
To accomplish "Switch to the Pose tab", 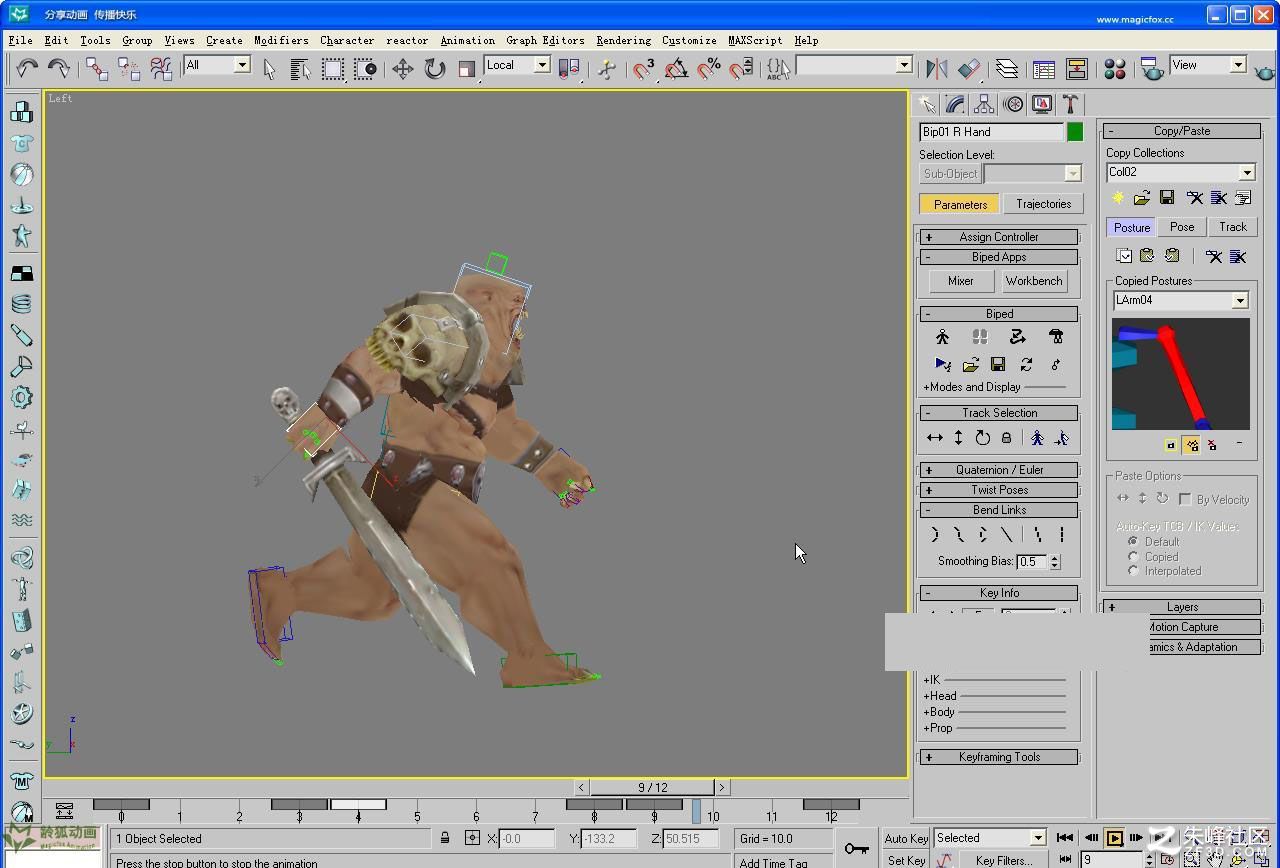I will point(1182,227).
